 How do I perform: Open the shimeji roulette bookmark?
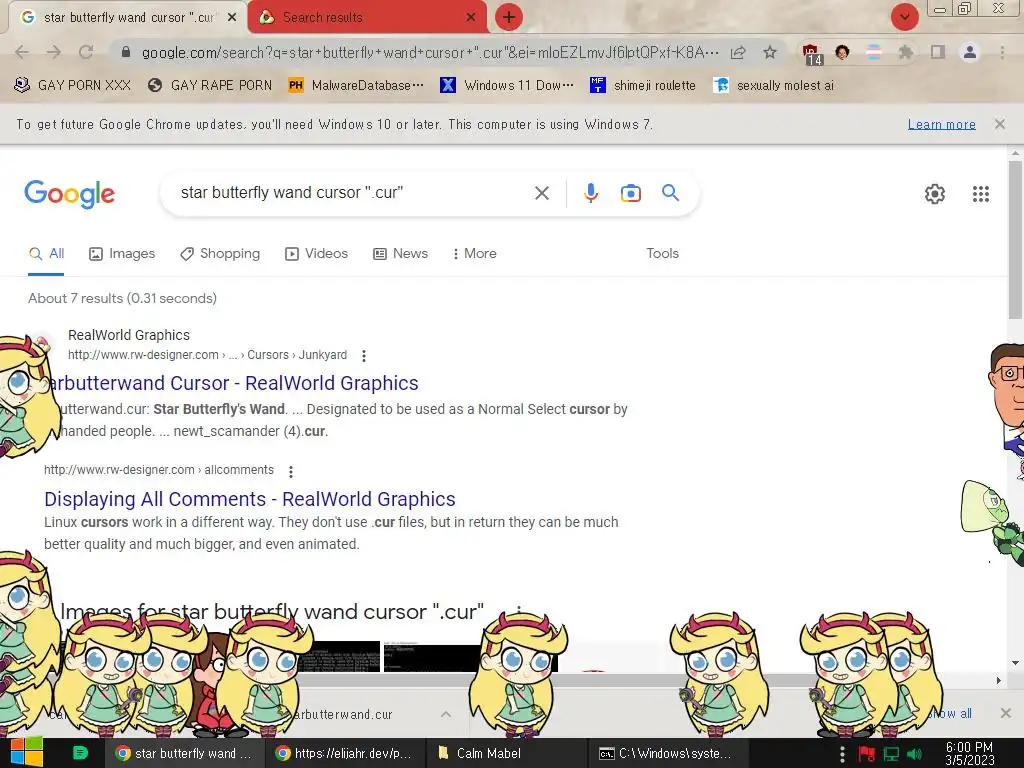643,86
